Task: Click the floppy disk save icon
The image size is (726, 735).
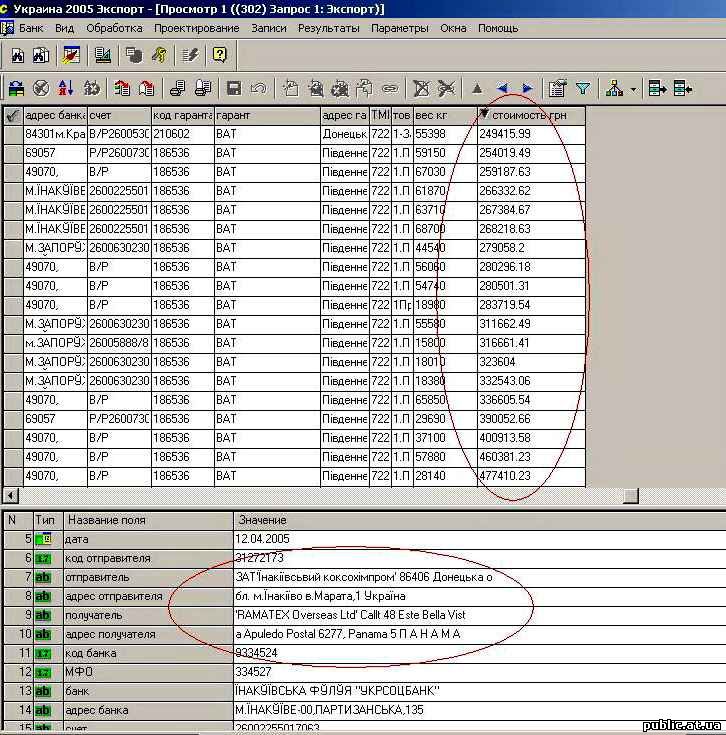Action: click(x=233, y=88)
